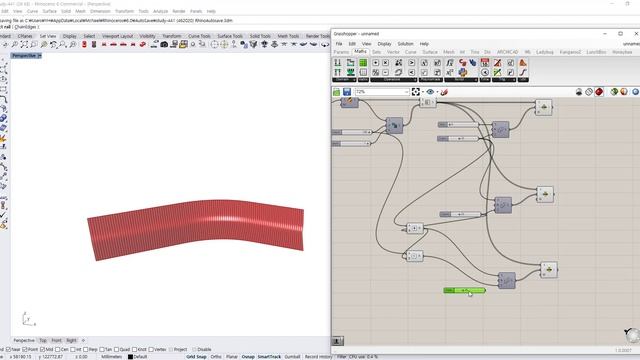
Task: Select the Smaller Than comparison component icon
Action: pyautogui.click(x=411, y=72)
